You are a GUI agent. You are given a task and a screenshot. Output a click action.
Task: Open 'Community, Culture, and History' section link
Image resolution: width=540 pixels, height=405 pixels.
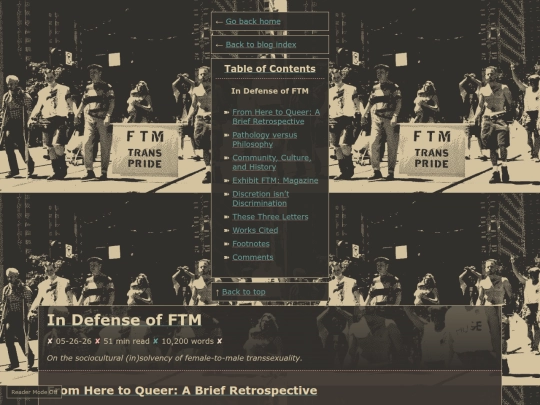[x=271, y=162]
